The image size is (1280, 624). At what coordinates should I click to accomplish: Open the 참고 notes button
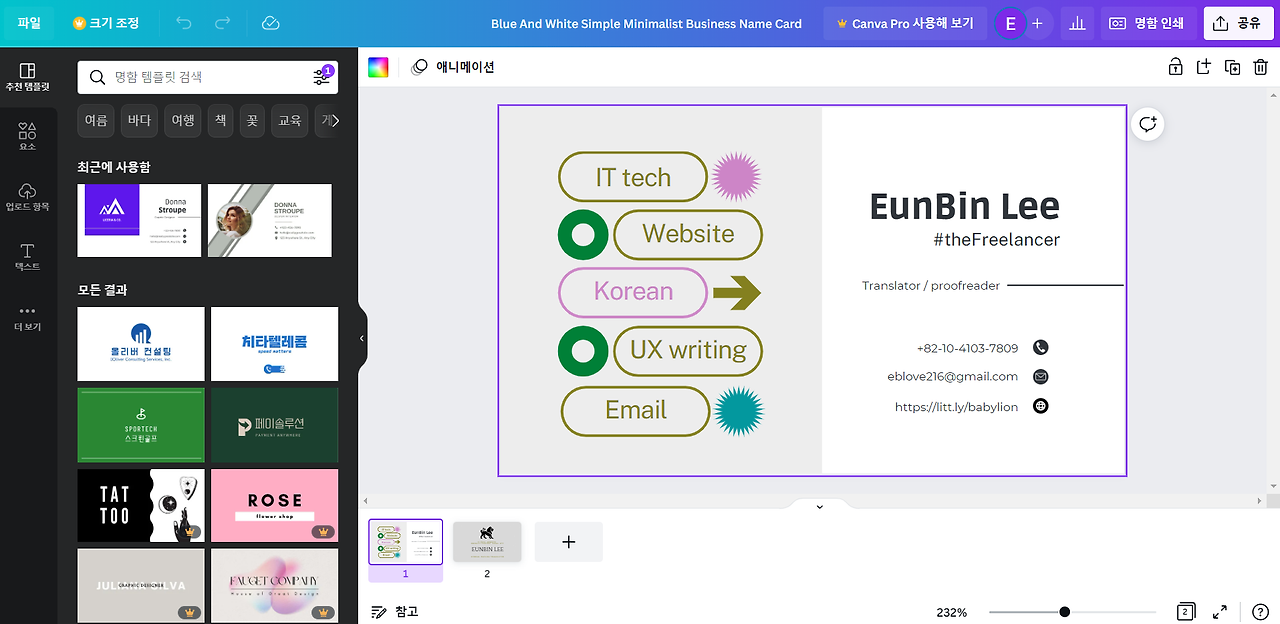point(395,612)
